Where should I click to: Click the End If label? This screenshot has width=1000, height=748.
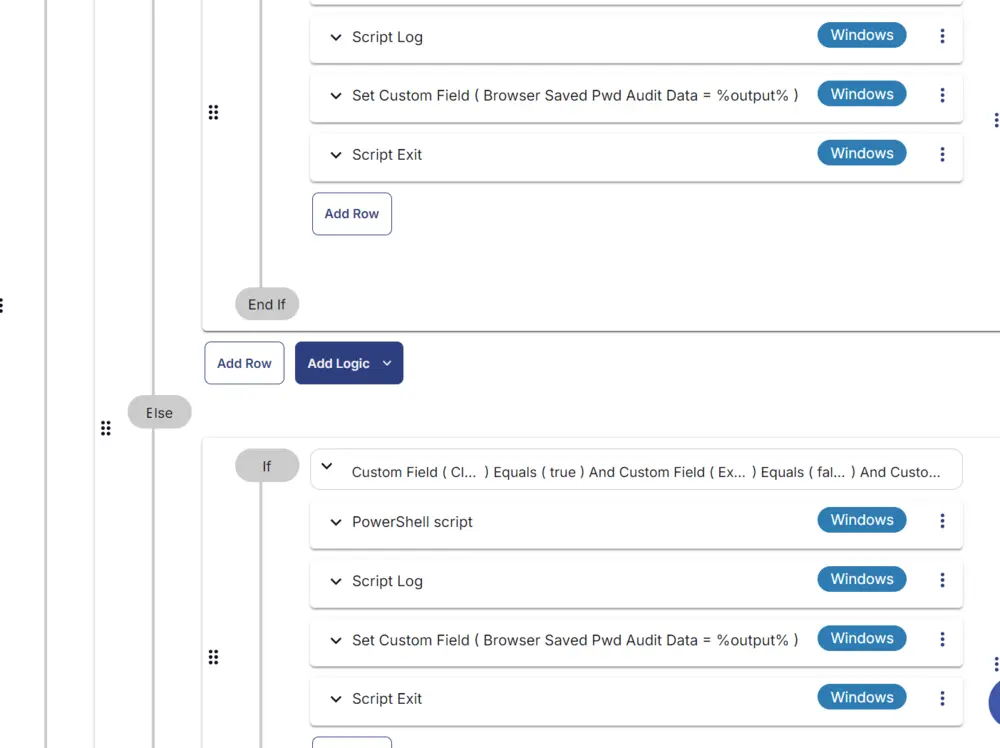(x=267, y=304)
